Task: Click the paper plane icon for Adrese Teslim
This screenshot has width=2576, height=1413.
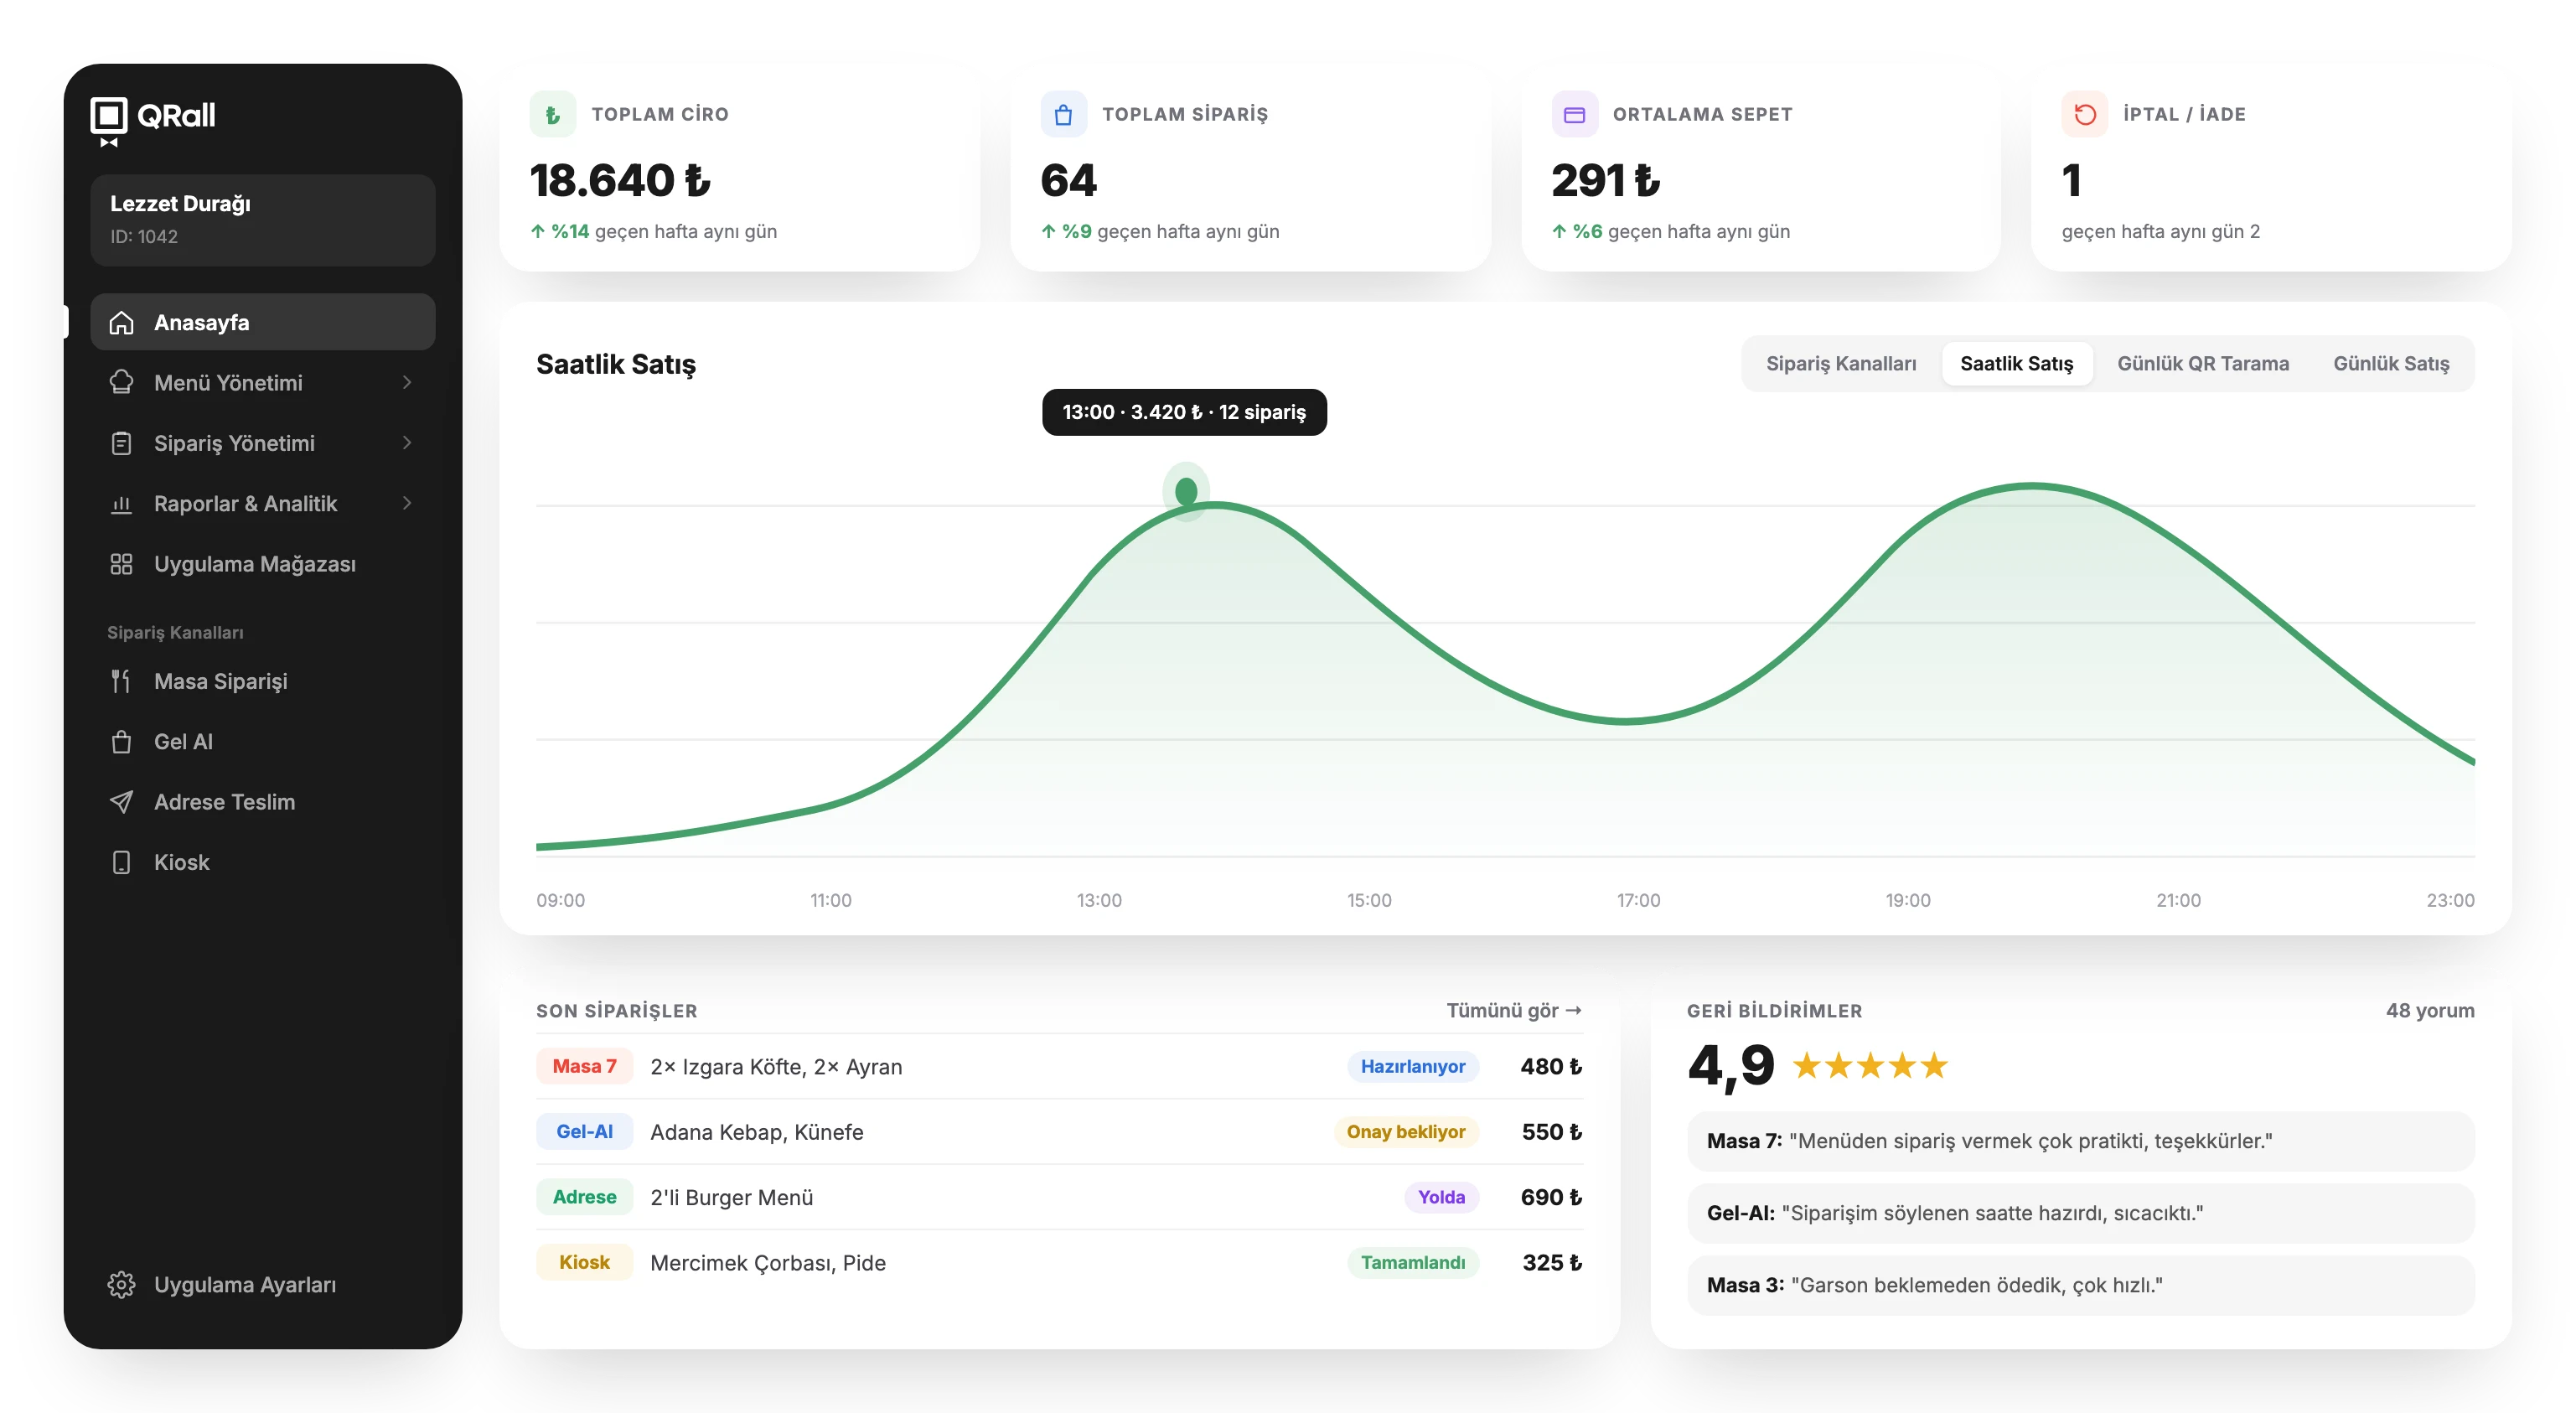Action: pyautogui.click(x=121, y=802)
